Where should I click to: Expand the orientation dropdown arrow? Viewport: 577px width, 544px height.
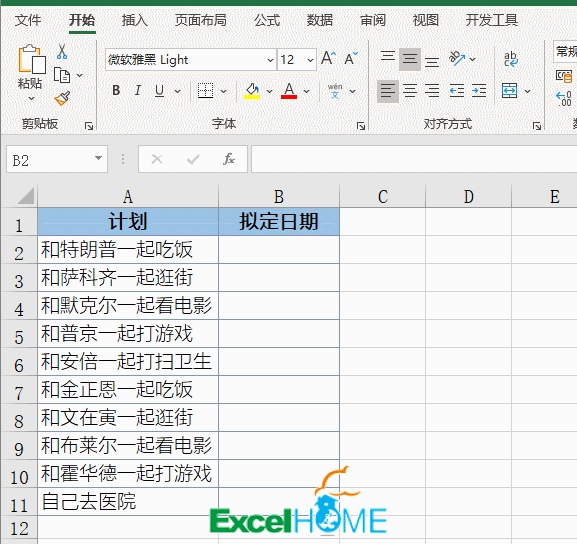coord(473,59)
